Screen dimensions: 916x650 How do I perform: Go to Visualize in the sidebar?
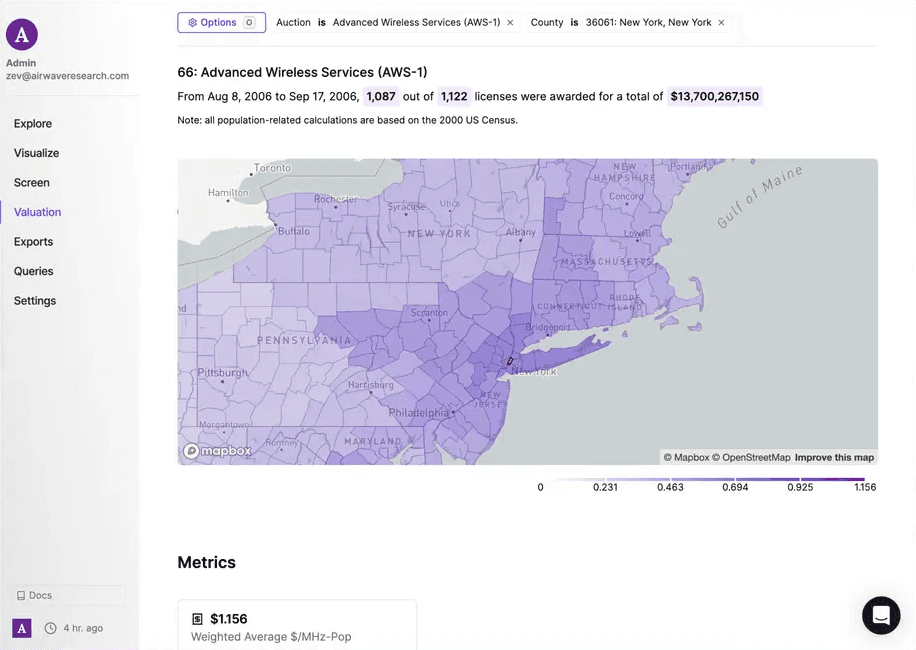point(36,153)
